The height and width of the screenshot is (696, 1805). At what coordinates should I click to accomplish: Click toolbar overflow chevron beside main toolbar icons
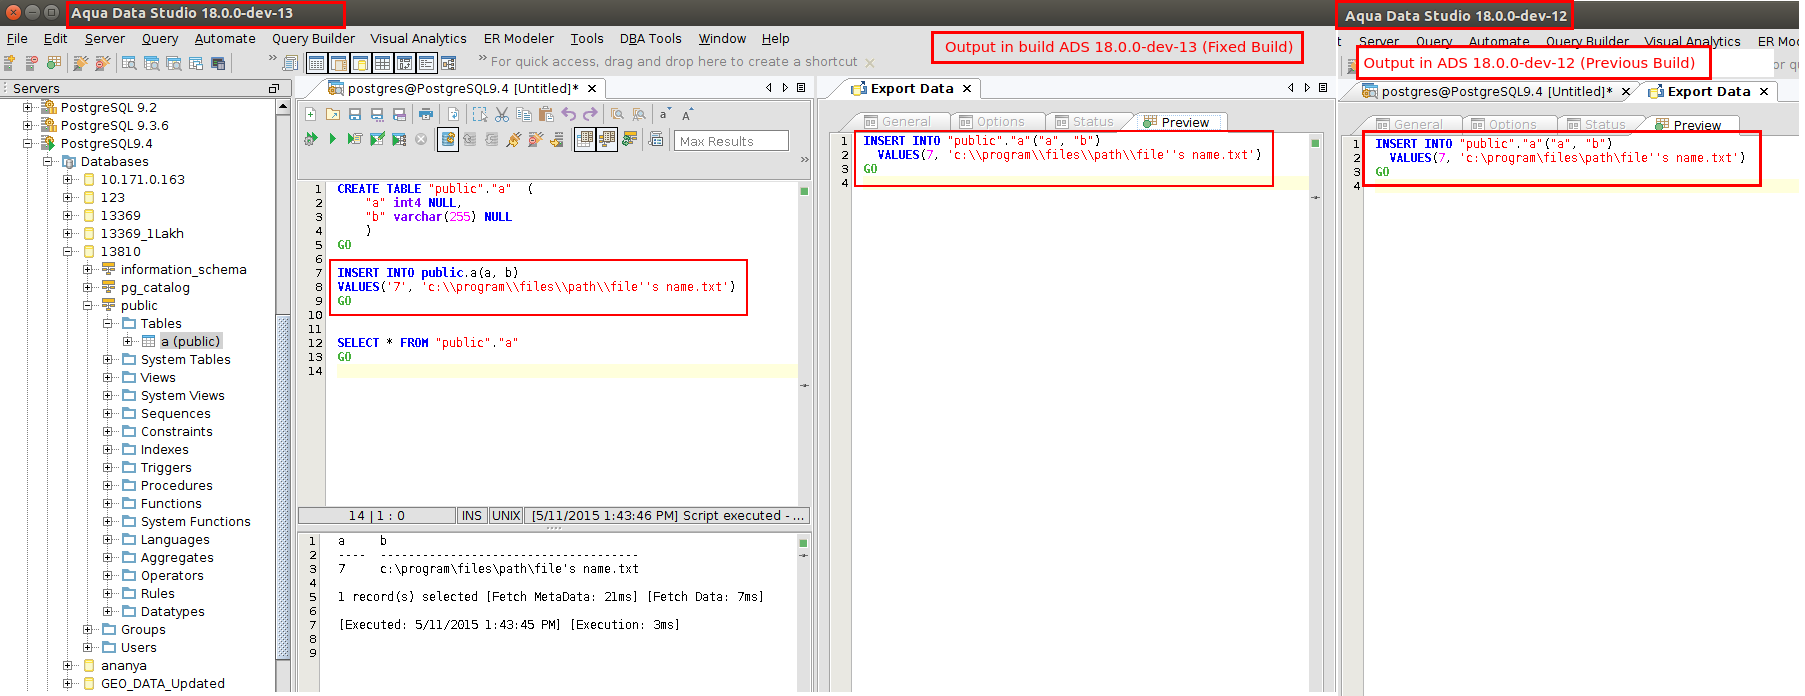pos(273,57)
